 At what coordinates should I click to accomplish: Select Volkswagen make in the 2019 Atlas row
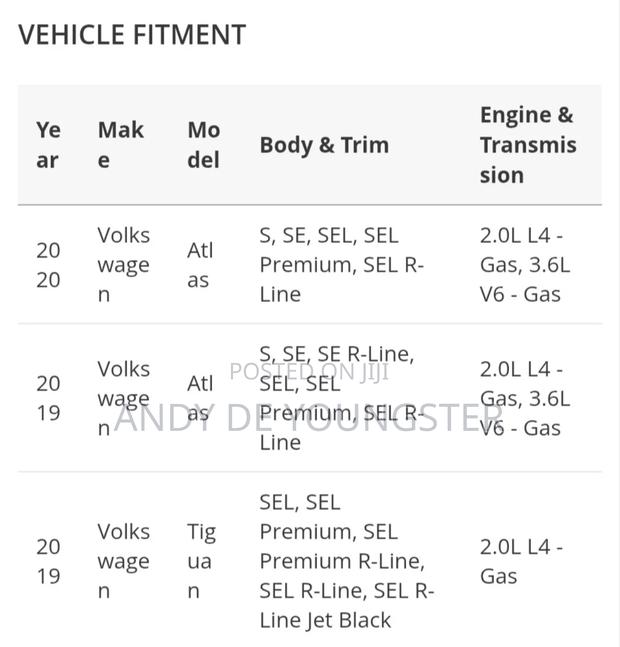pos(123,398)
